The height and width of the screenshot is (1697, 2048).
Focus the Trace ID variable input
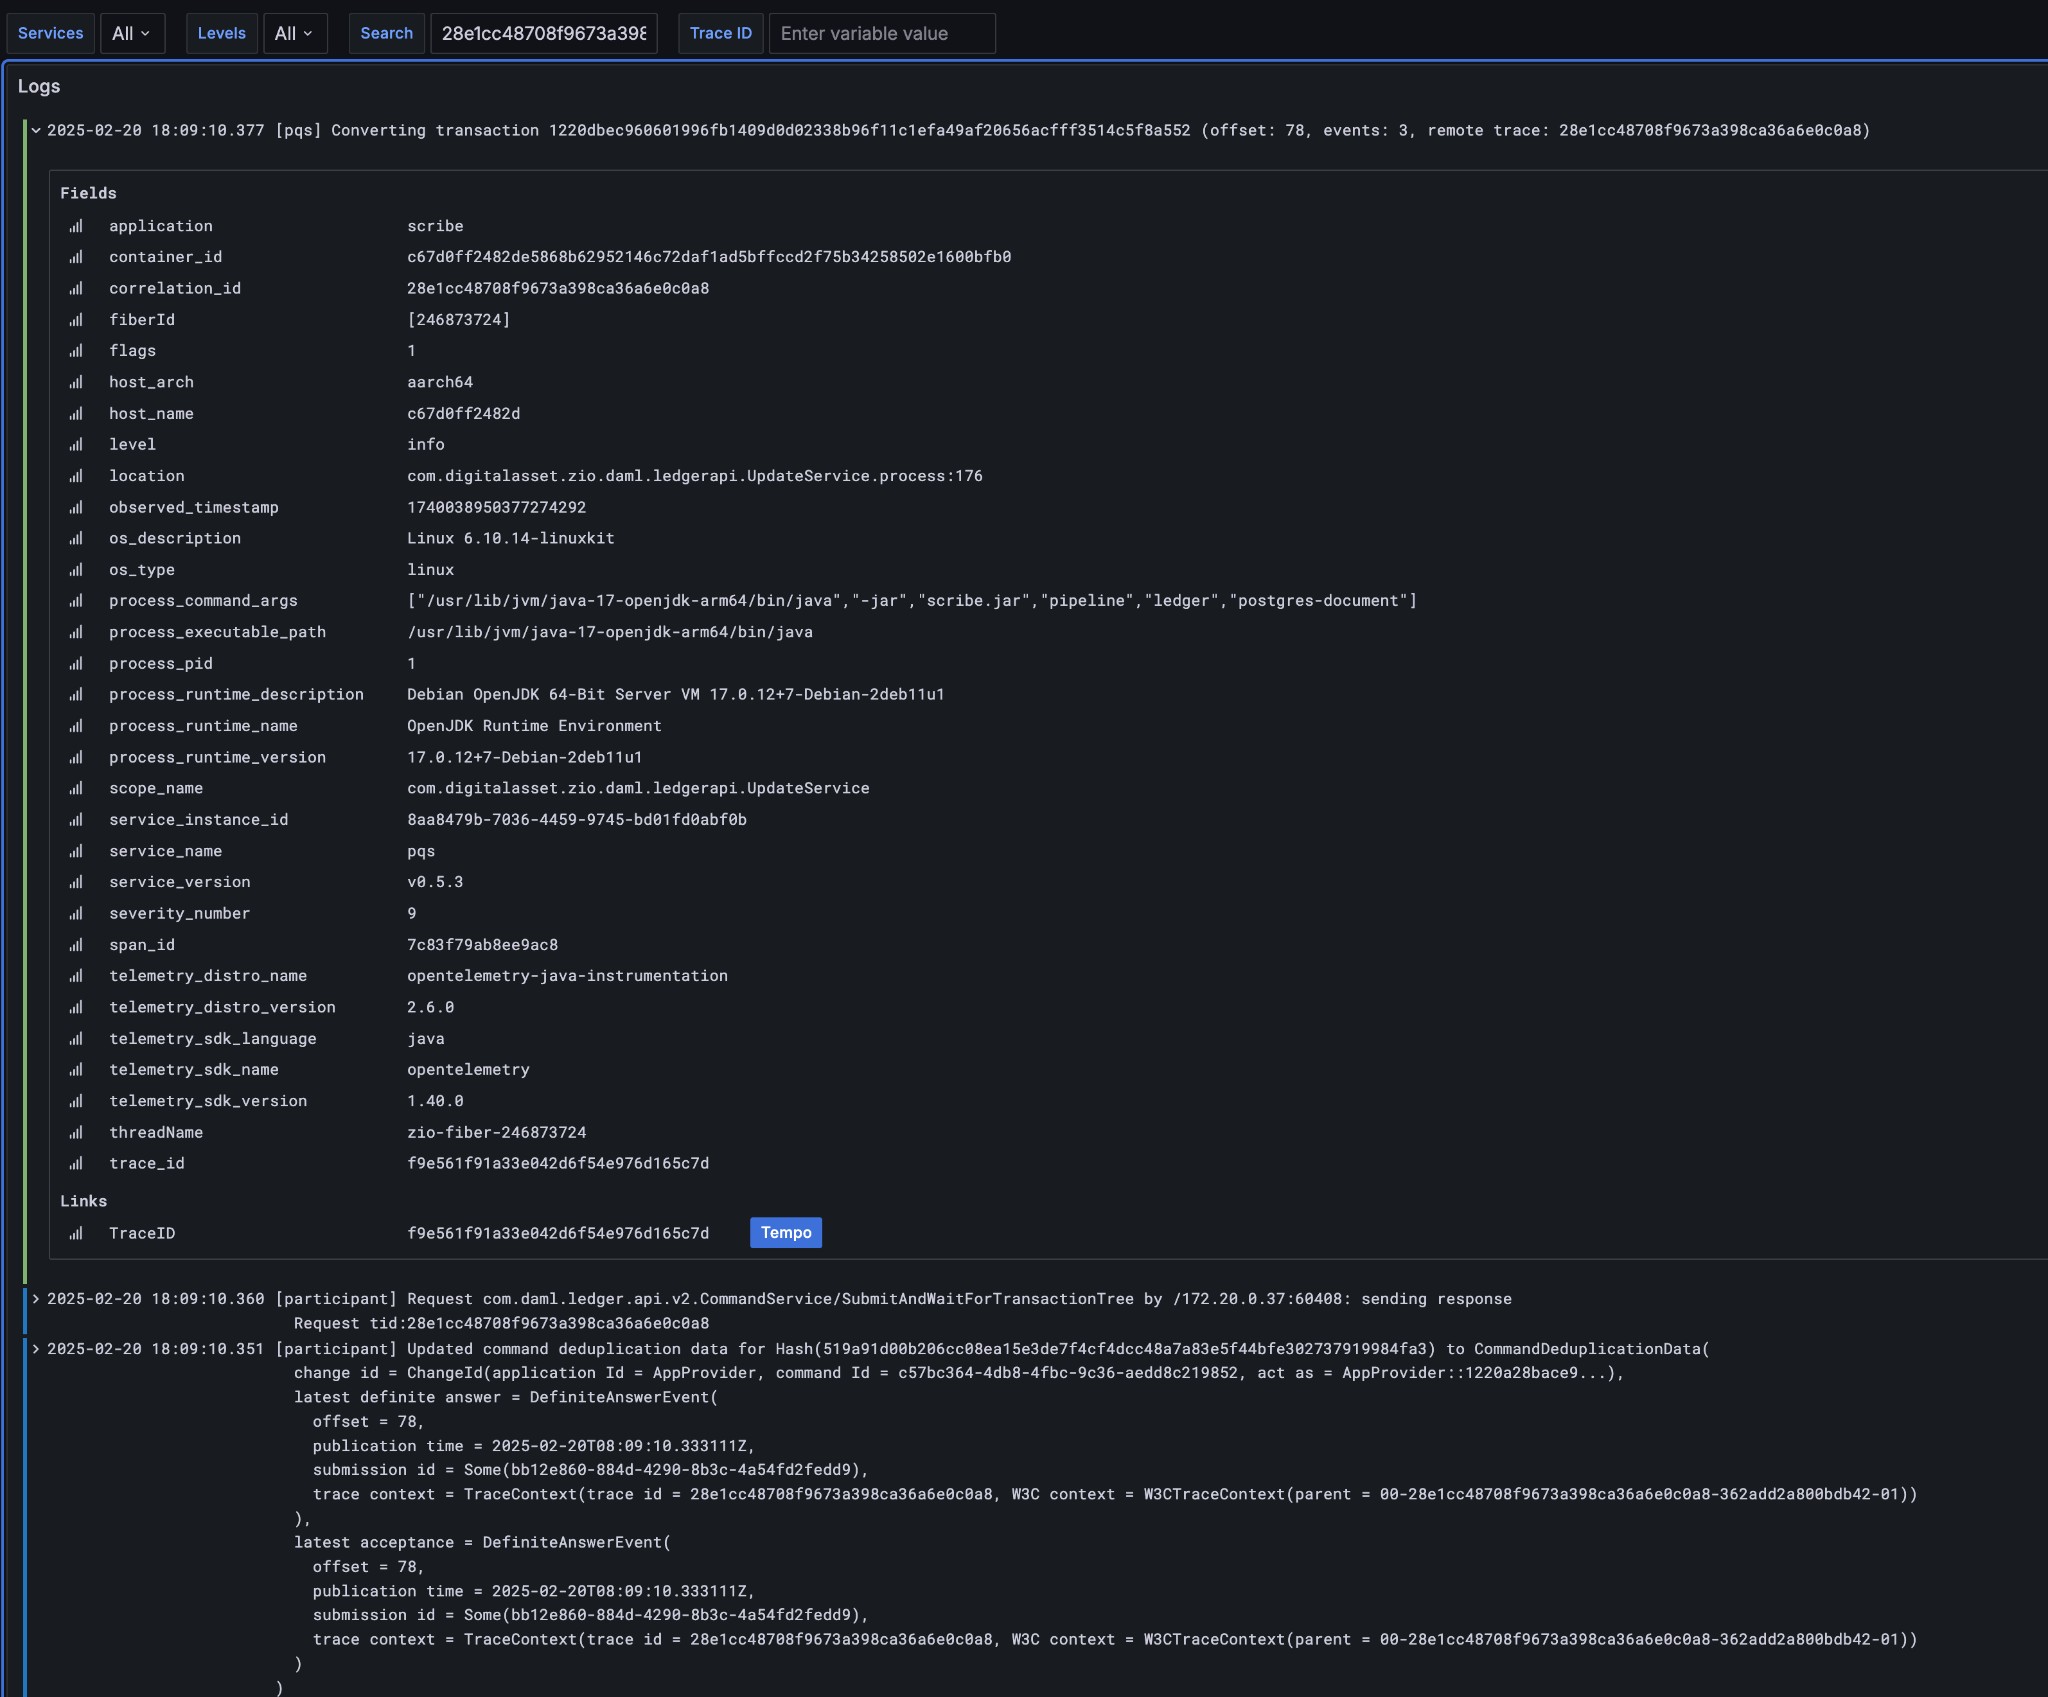coord(881,33)
